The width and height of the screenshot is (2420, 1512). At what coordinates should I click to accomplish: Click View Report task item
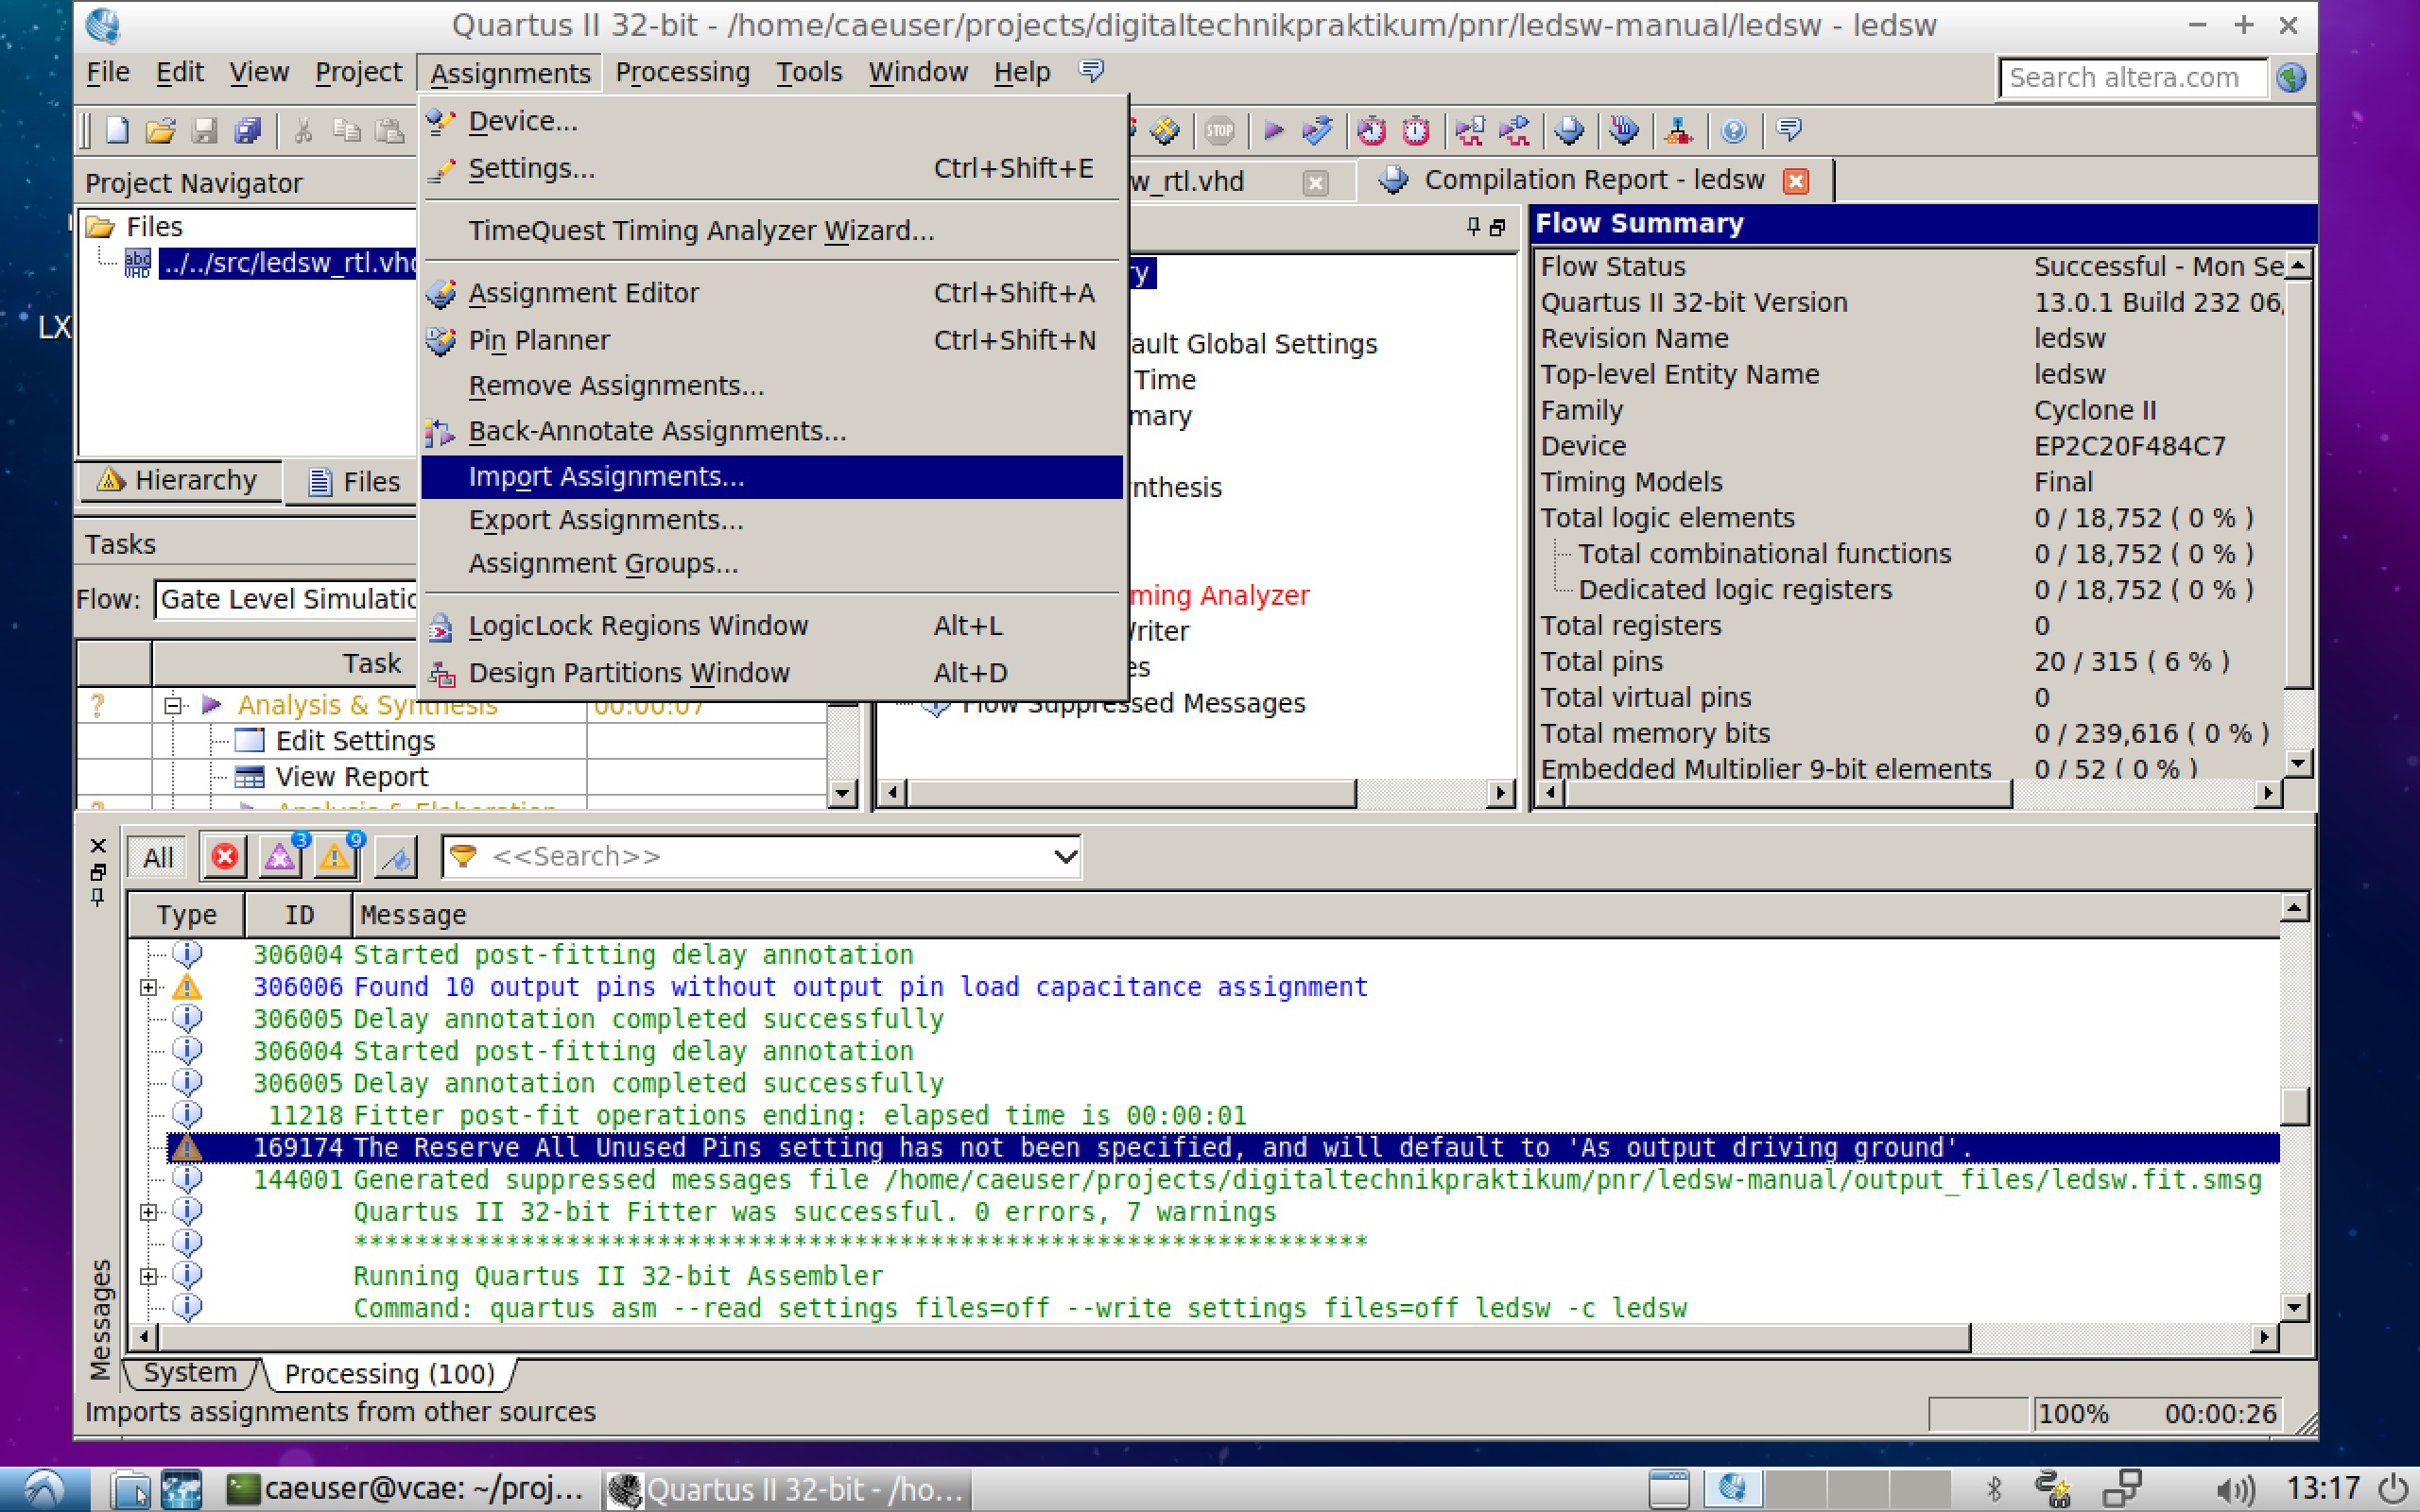(x=351, y=777)
